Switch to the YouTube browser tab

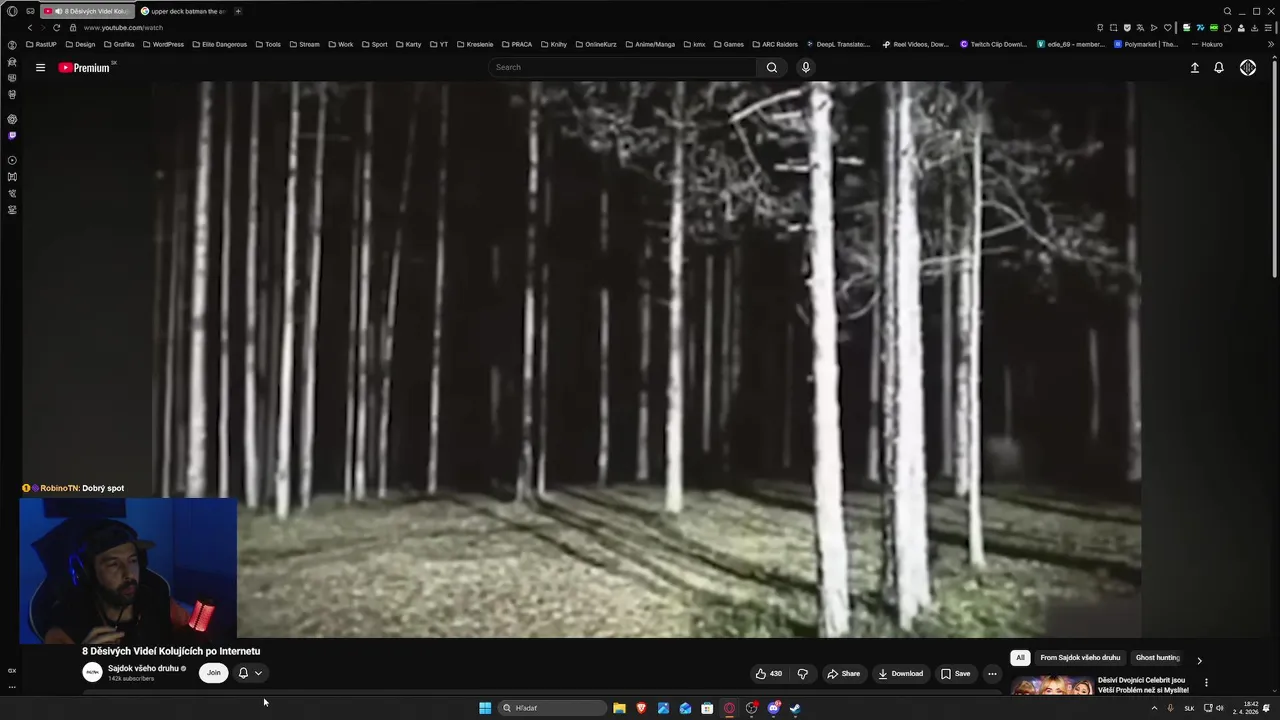click(x=87, y=11)
